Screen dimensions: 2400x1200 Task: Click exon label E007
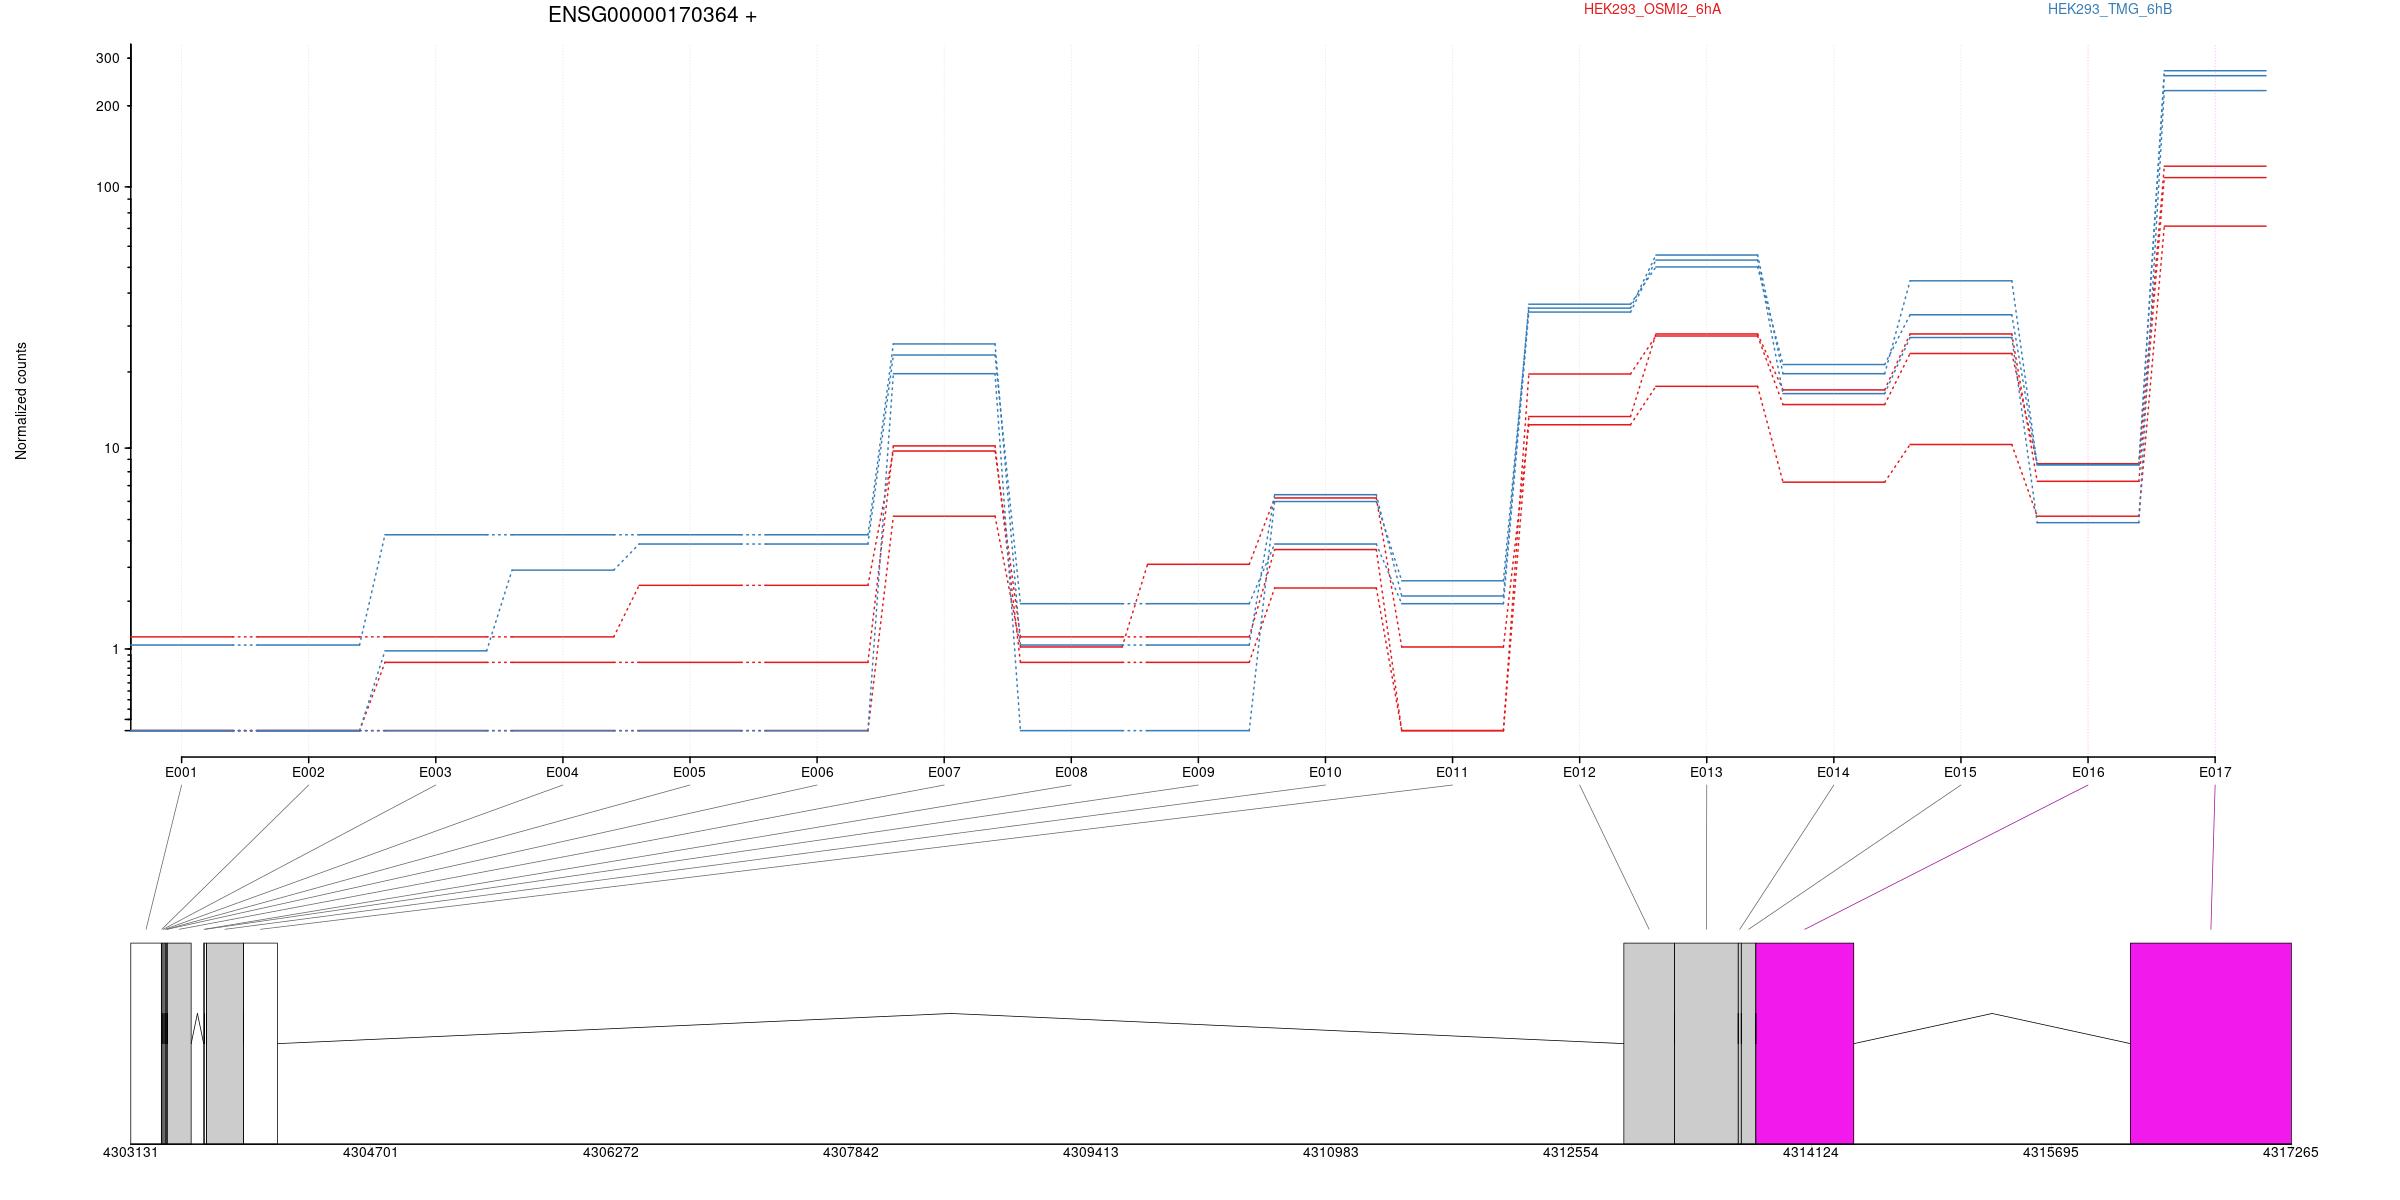pyautogui.click(x=944, y=772)
